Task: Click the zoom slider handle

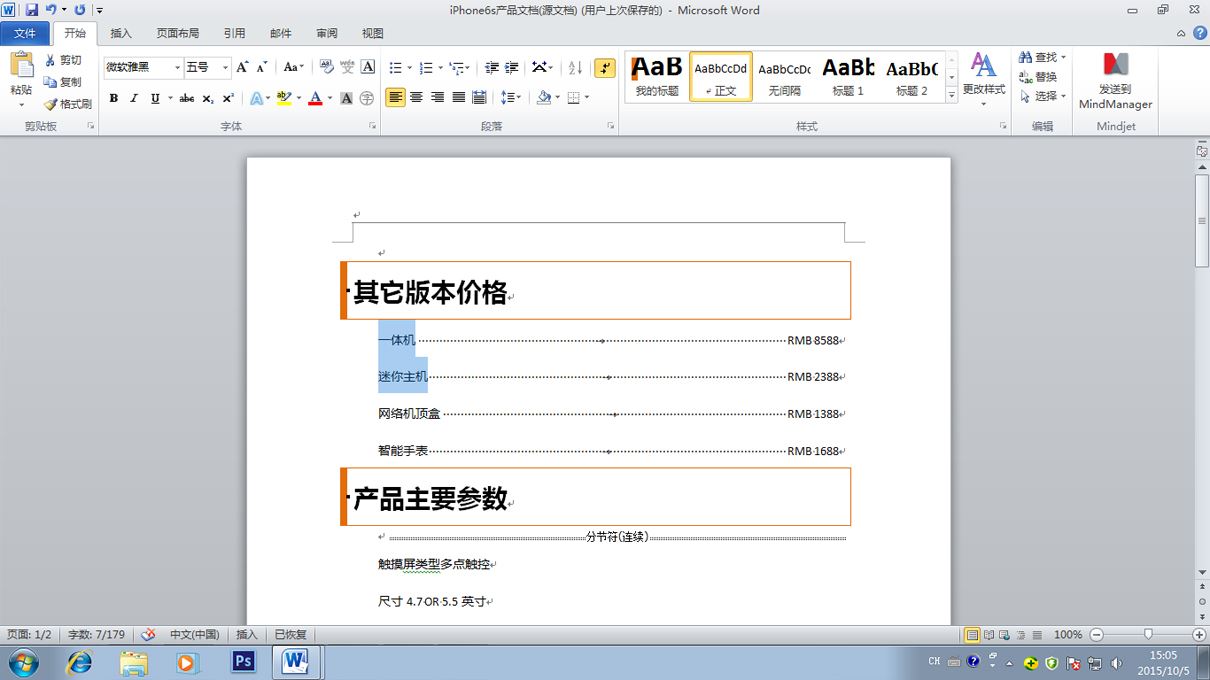Action: 1148,634
